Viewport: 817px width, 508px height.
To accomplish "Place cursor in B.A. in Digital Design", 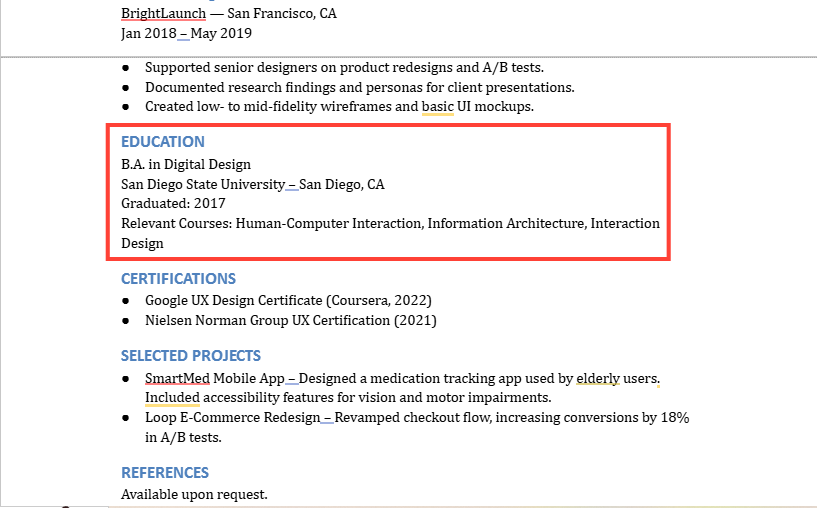I will pos(185,165).
